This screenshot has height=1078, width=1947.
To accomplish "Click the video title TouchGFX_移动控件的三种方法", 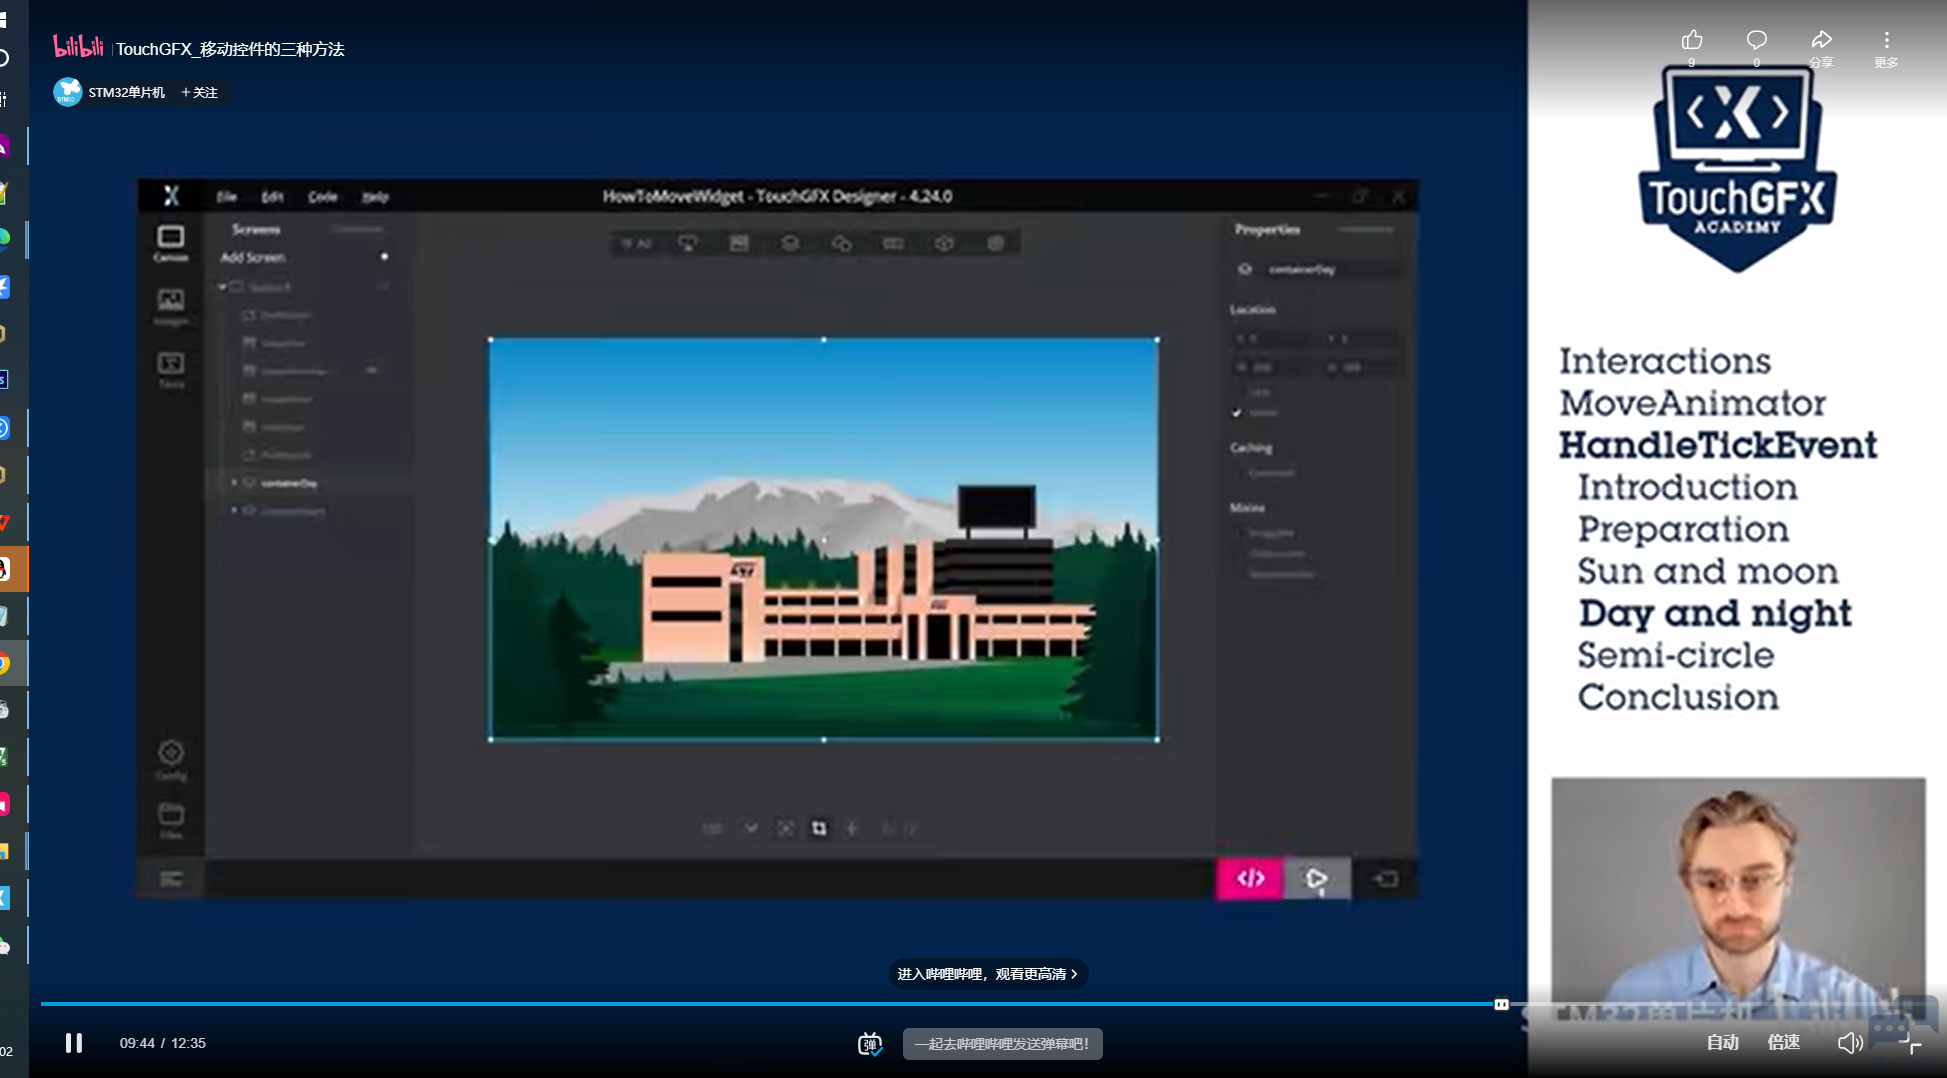I will tap(230, 49).
